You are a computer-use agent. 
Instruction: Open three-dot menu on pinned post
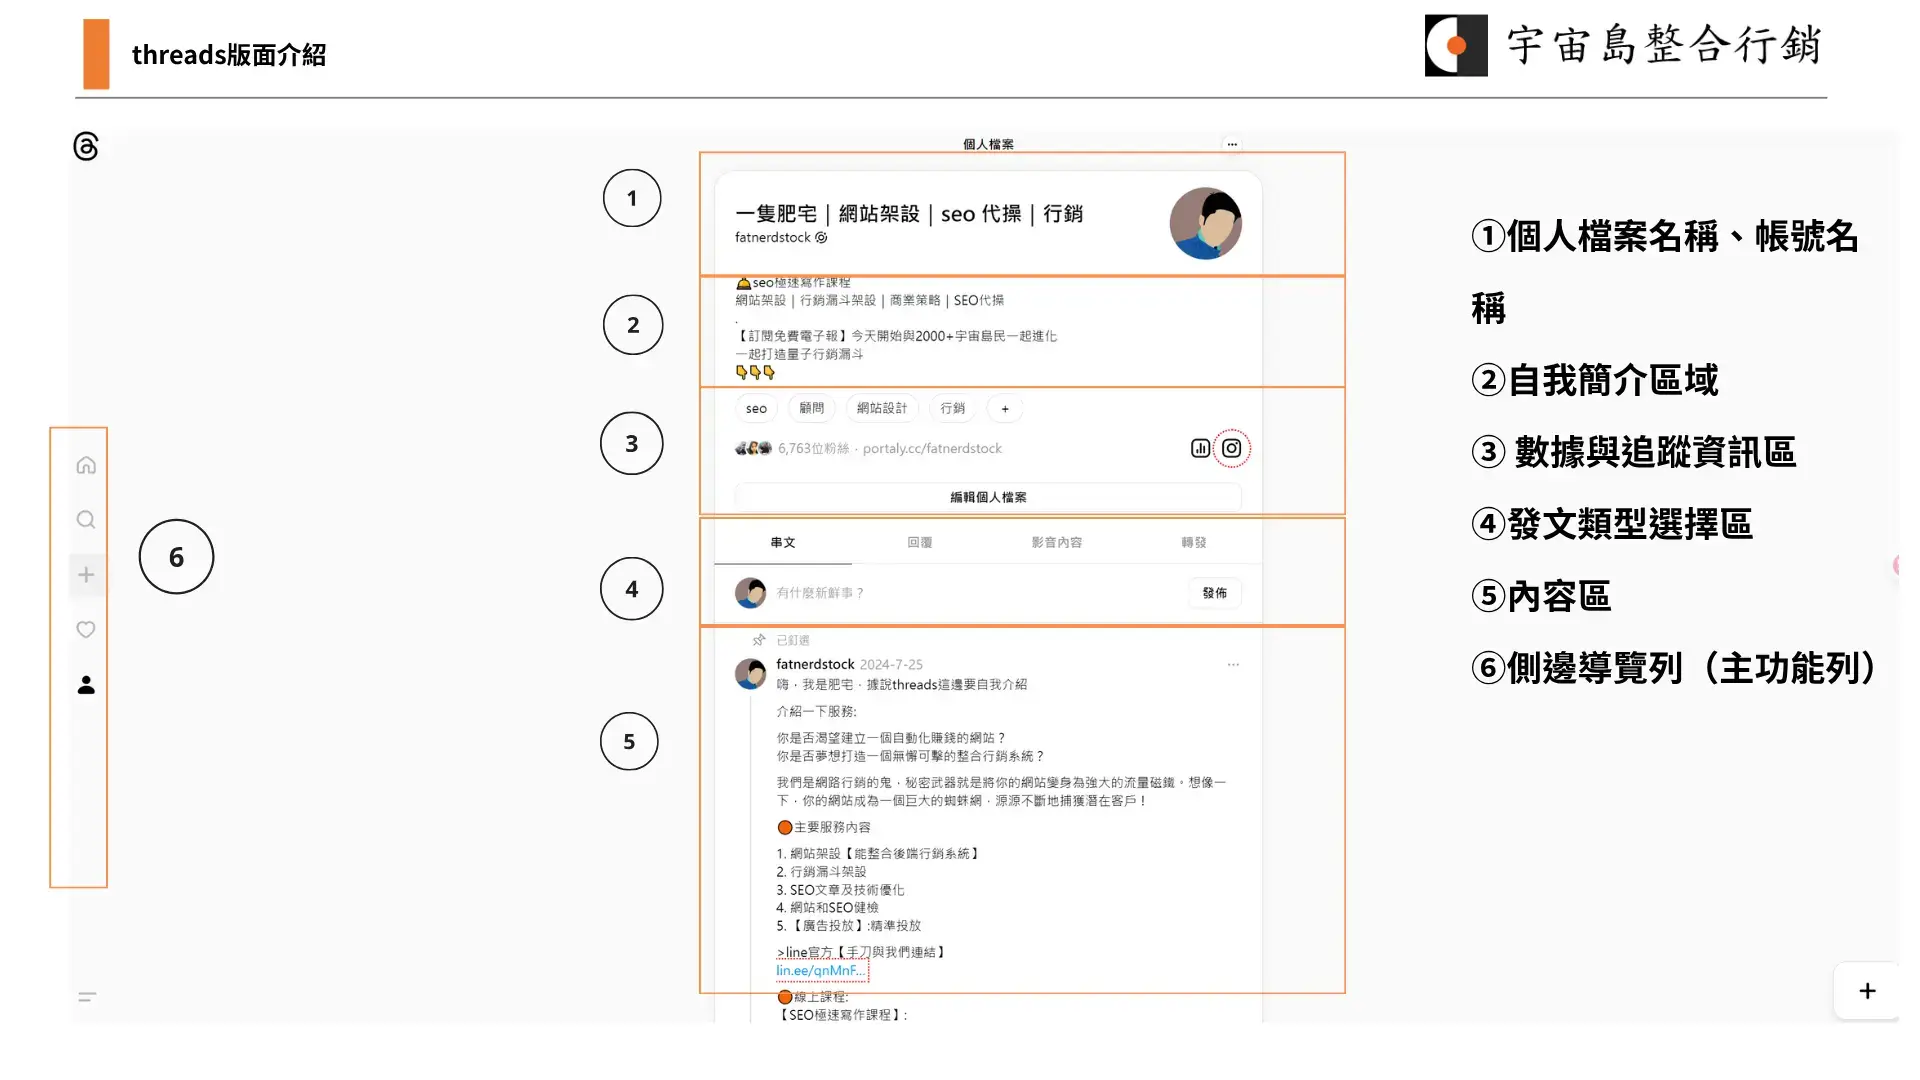(x=1233, y=665)
